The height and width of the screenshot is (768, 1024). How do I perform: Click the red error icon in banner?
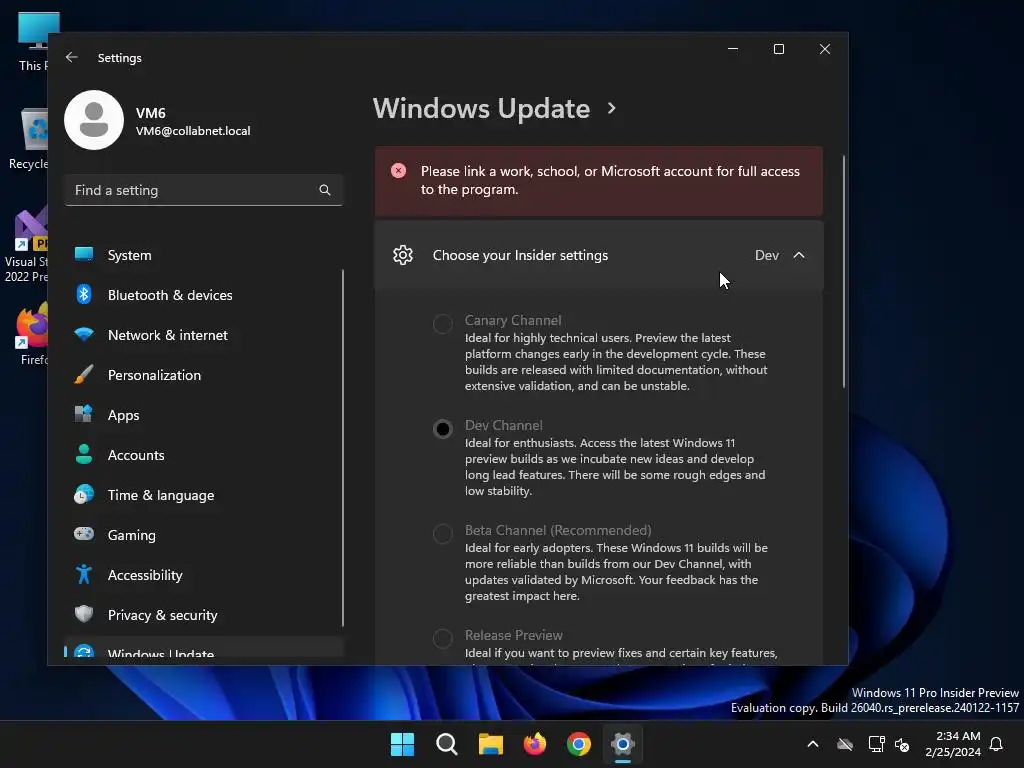398,171
